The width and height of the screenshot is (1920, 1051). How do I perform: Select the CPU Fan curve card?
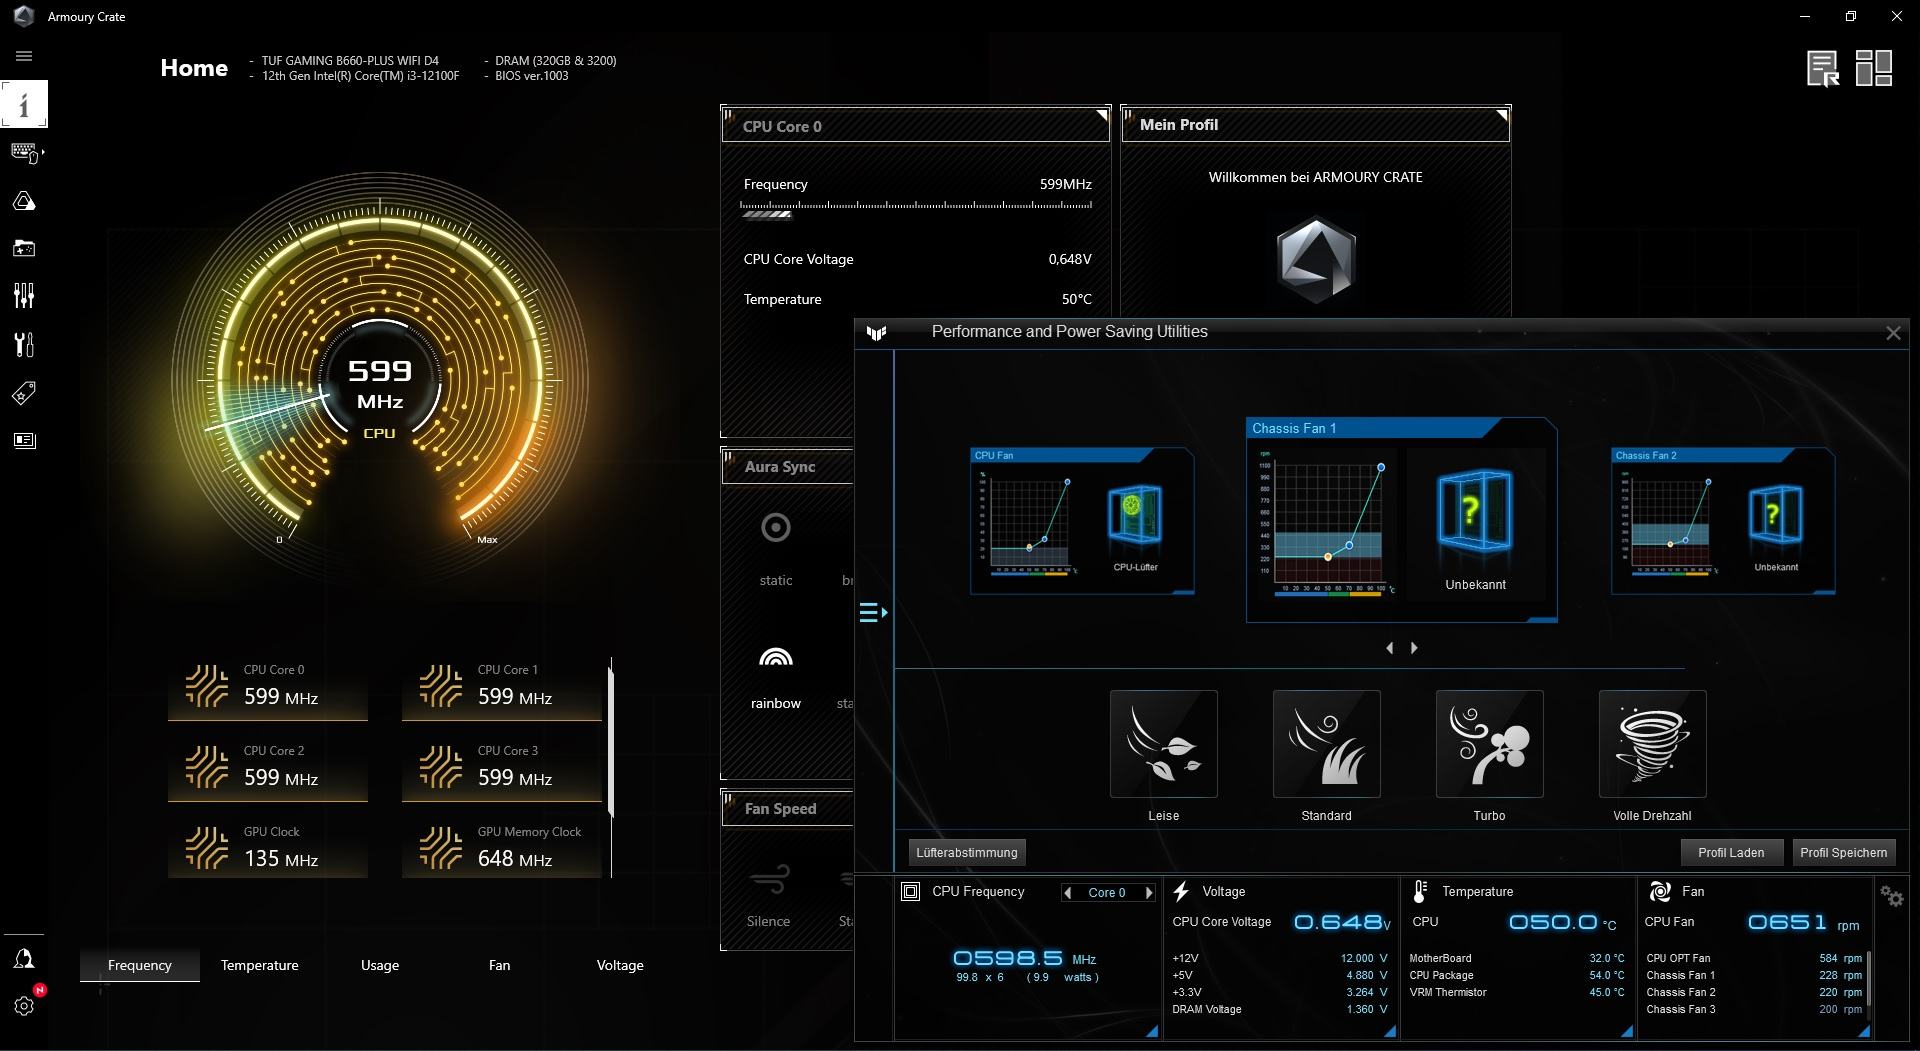click(x=1082, y=521)
